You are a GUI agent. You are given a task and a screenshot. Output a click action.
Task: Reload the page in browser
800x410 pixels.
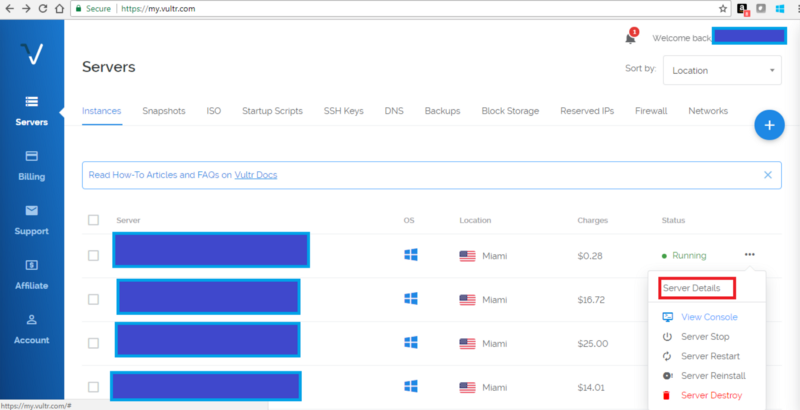tap(43, 9)
